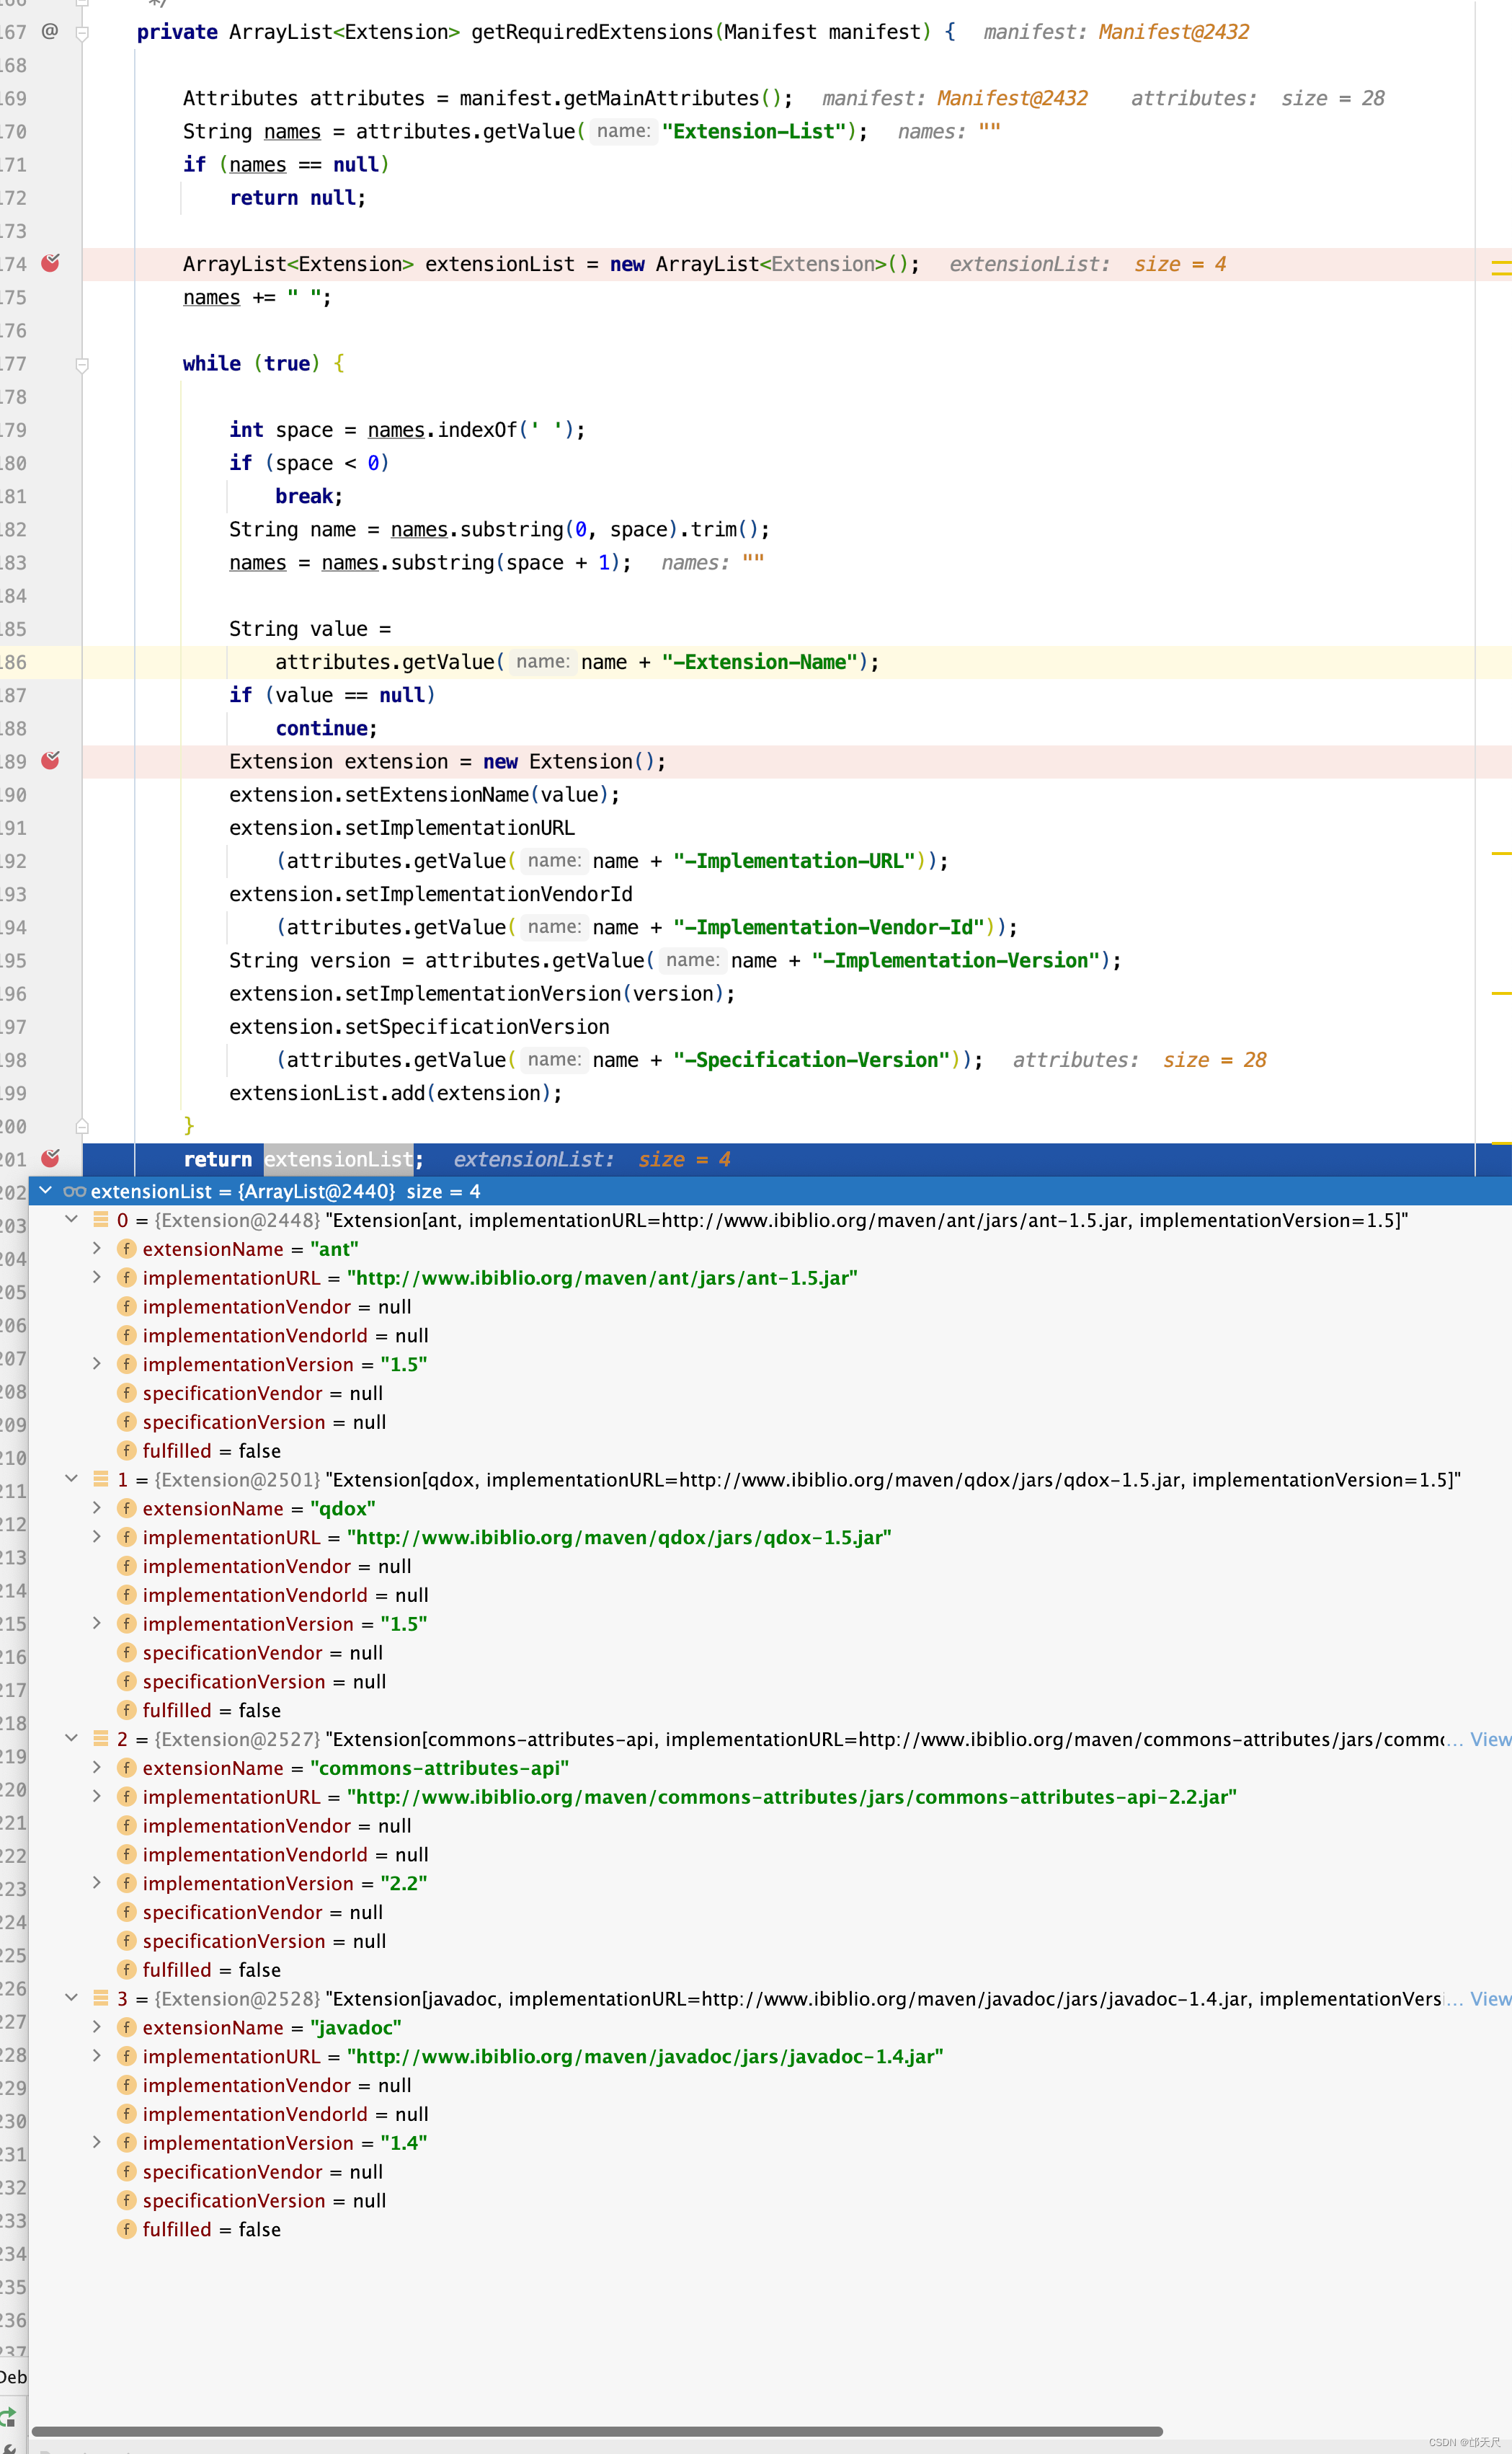Click the watch glasses icon beside extensionList
This screenshot has height=2454, width=1512.
74,1191
